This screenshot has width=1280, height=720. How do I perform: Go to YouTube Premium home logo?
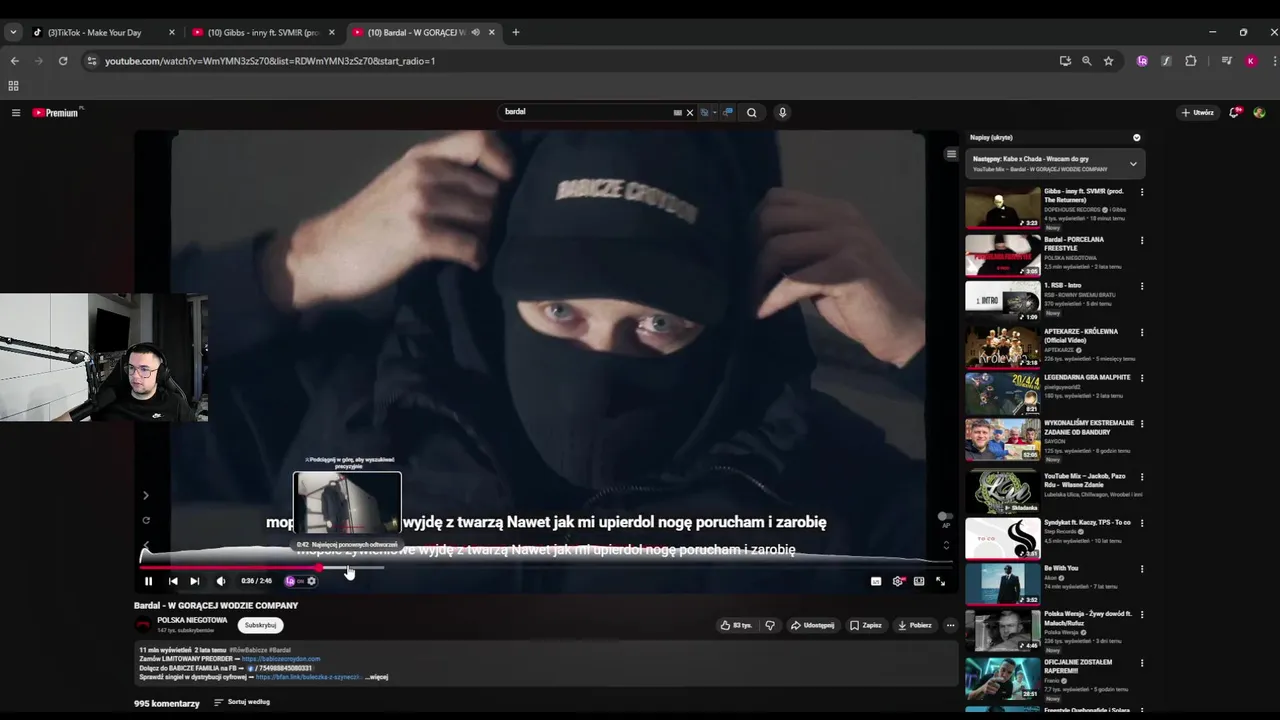[x=56, y=113]
